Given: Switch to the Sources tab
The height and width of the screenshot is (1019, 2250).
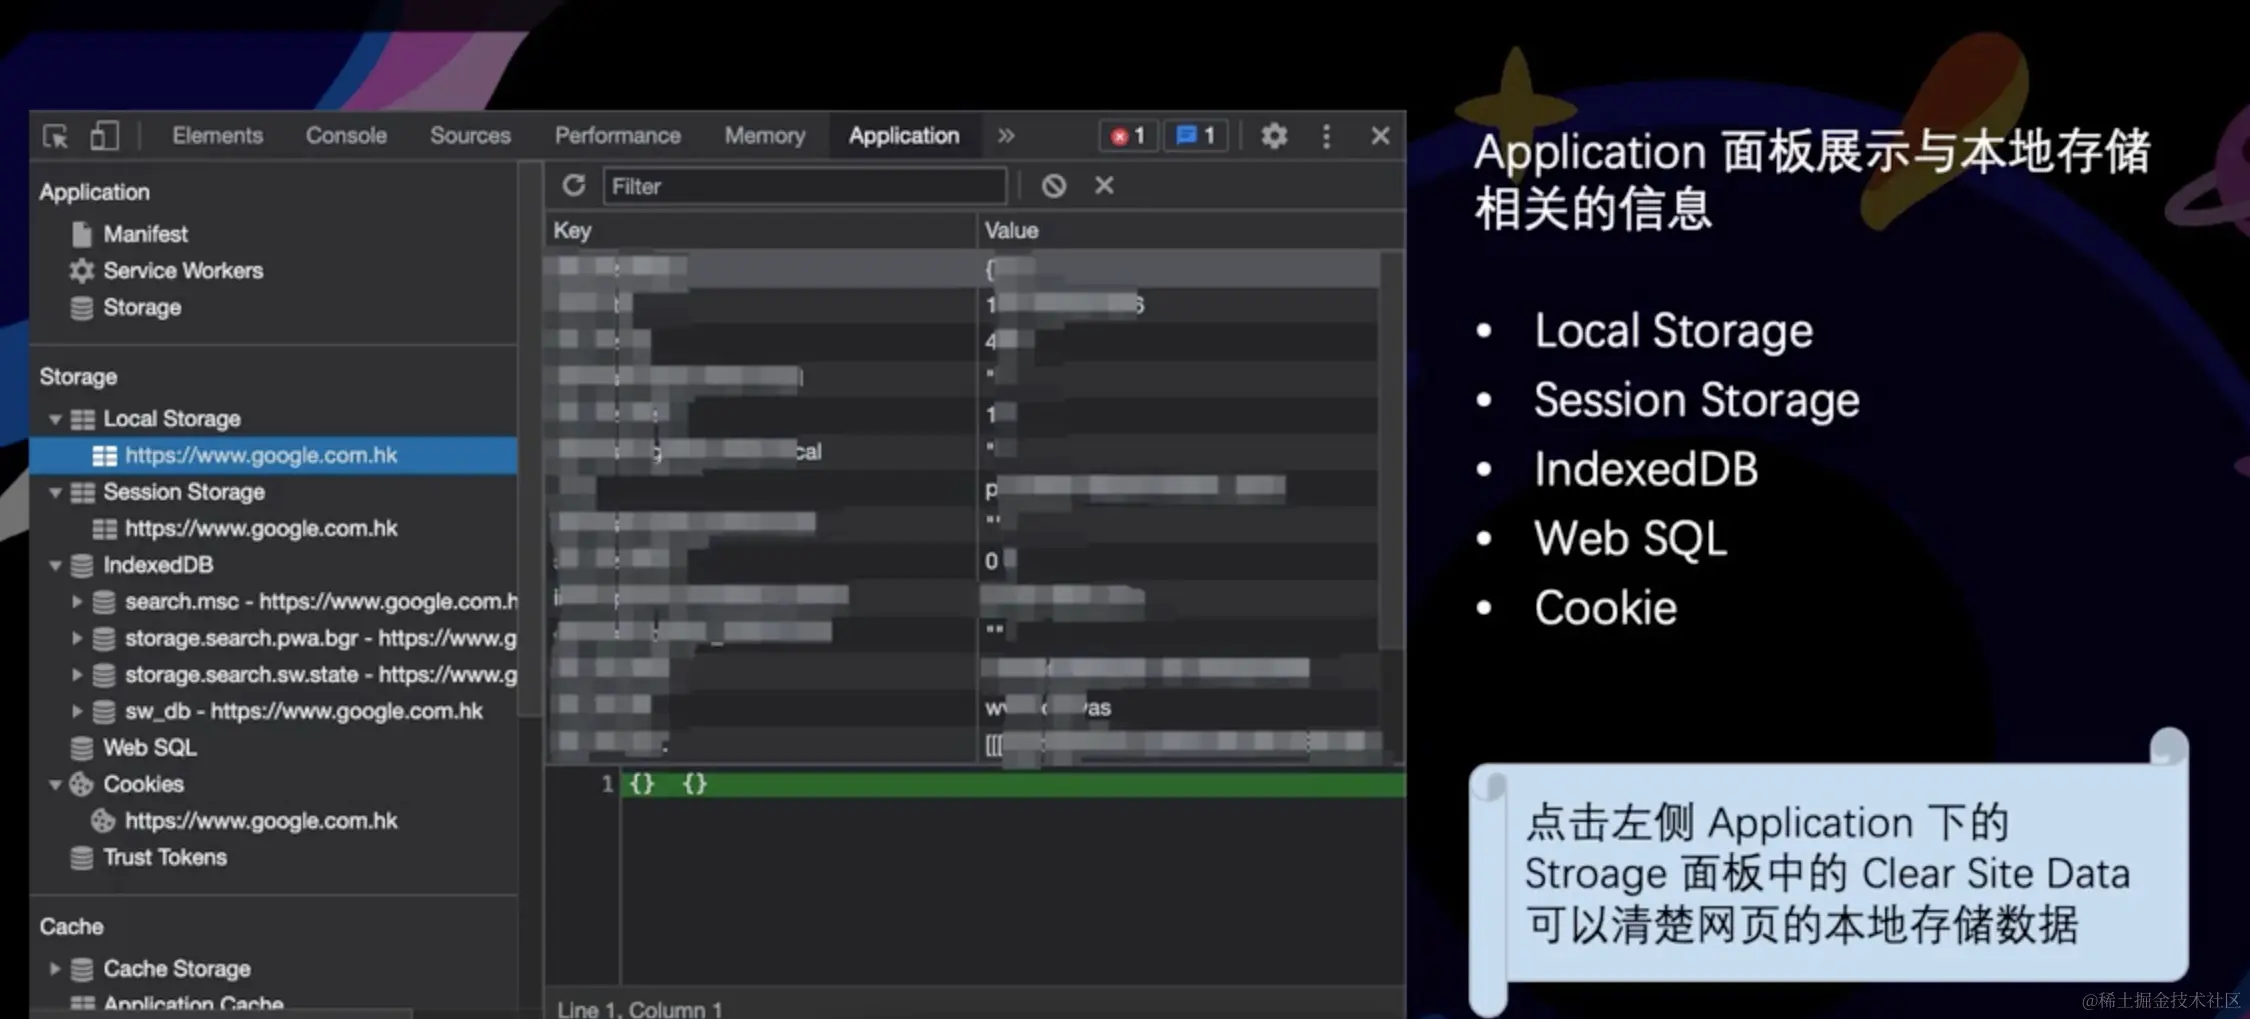Looking at the screenshot, I should (470, 136).
